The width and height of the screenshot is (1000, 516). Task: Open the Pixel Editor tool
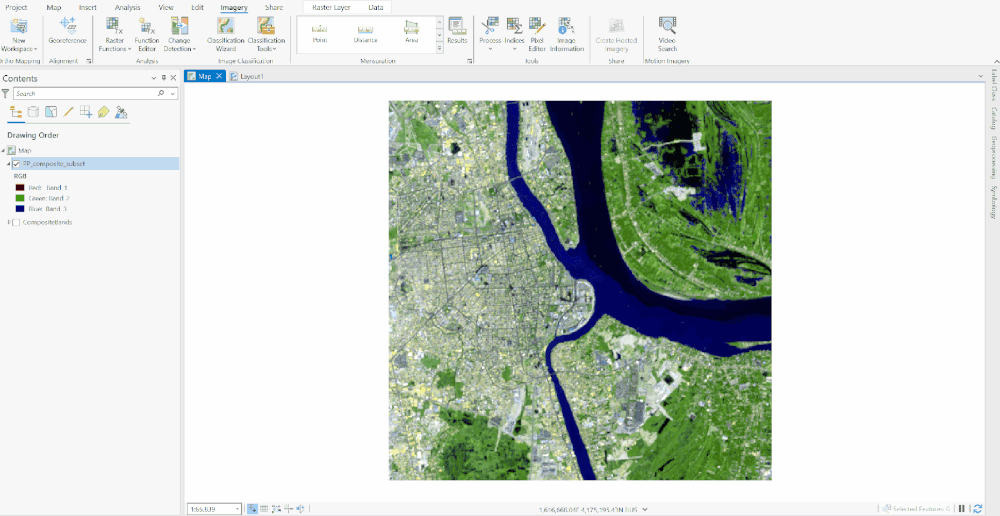[537, 35]
